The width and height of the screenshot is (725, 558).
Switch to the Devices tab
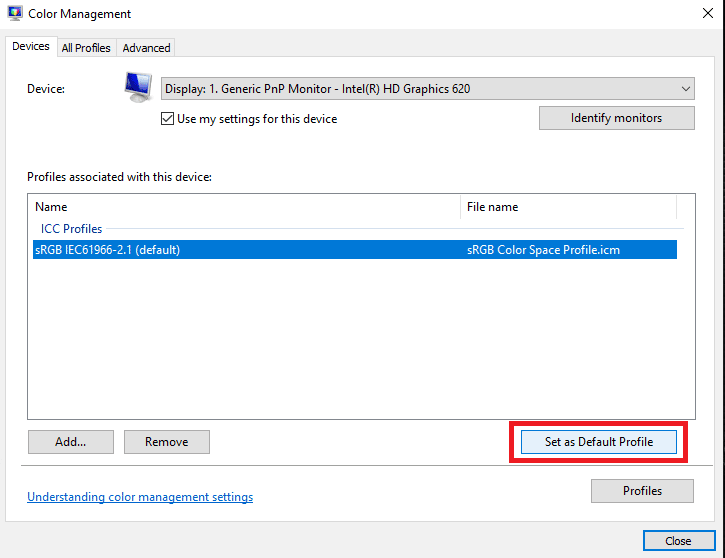pos(31,47)
